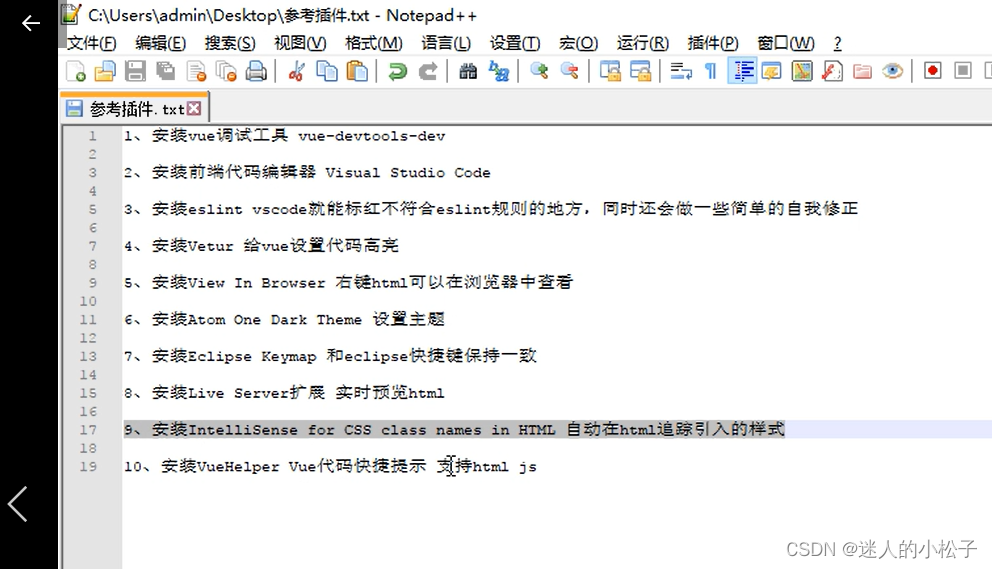992x569 pixels.
Task: Click the line mentioning Visual Studio Code
Action: (x=307, y=172)
